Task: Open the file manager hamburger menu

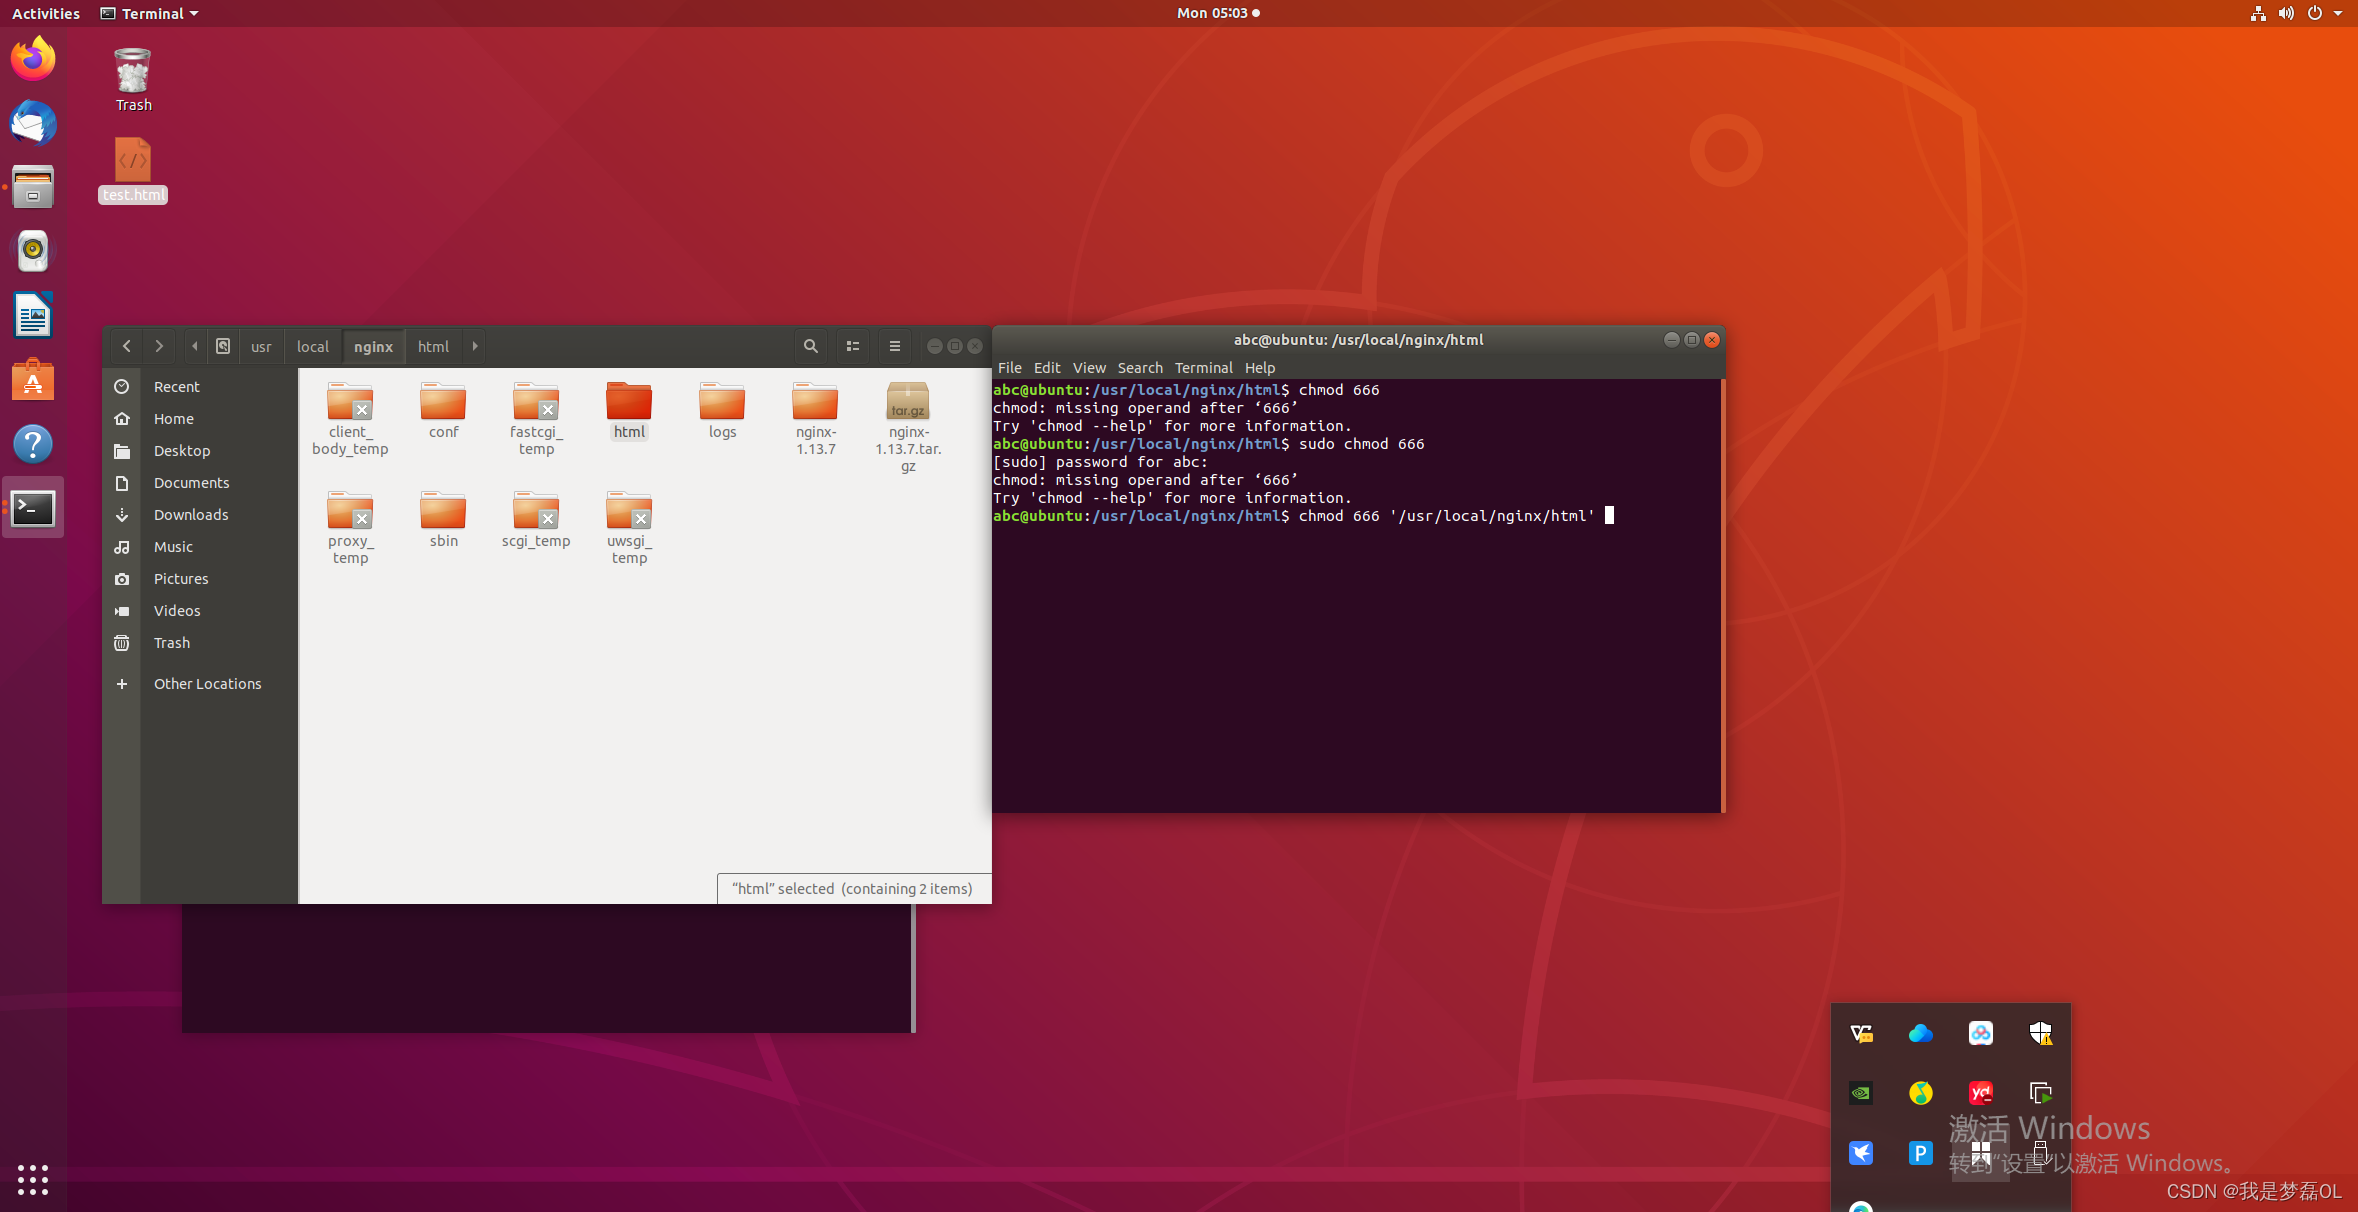Action: (894, 346)
